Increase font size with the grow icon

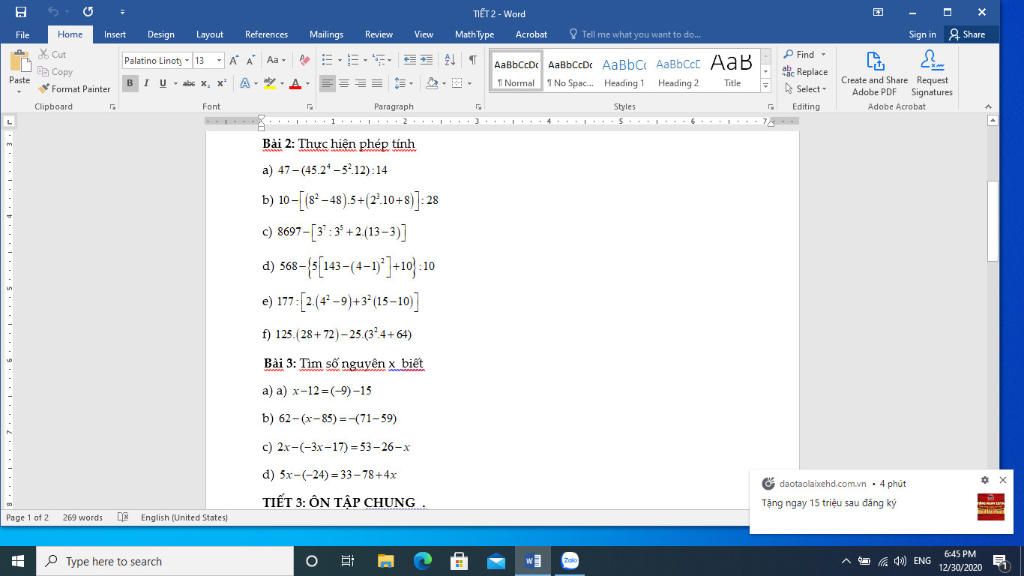click(x=234, y=60)
